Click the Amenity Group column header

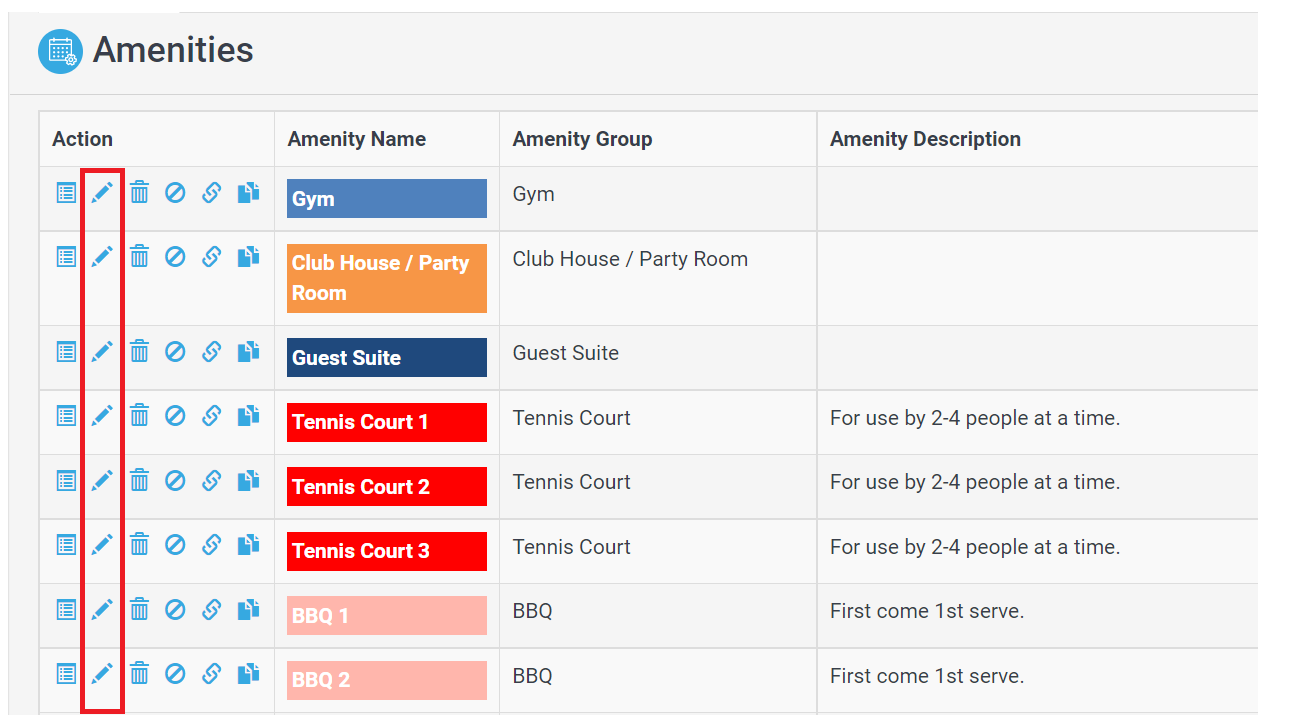pos(582,139)
